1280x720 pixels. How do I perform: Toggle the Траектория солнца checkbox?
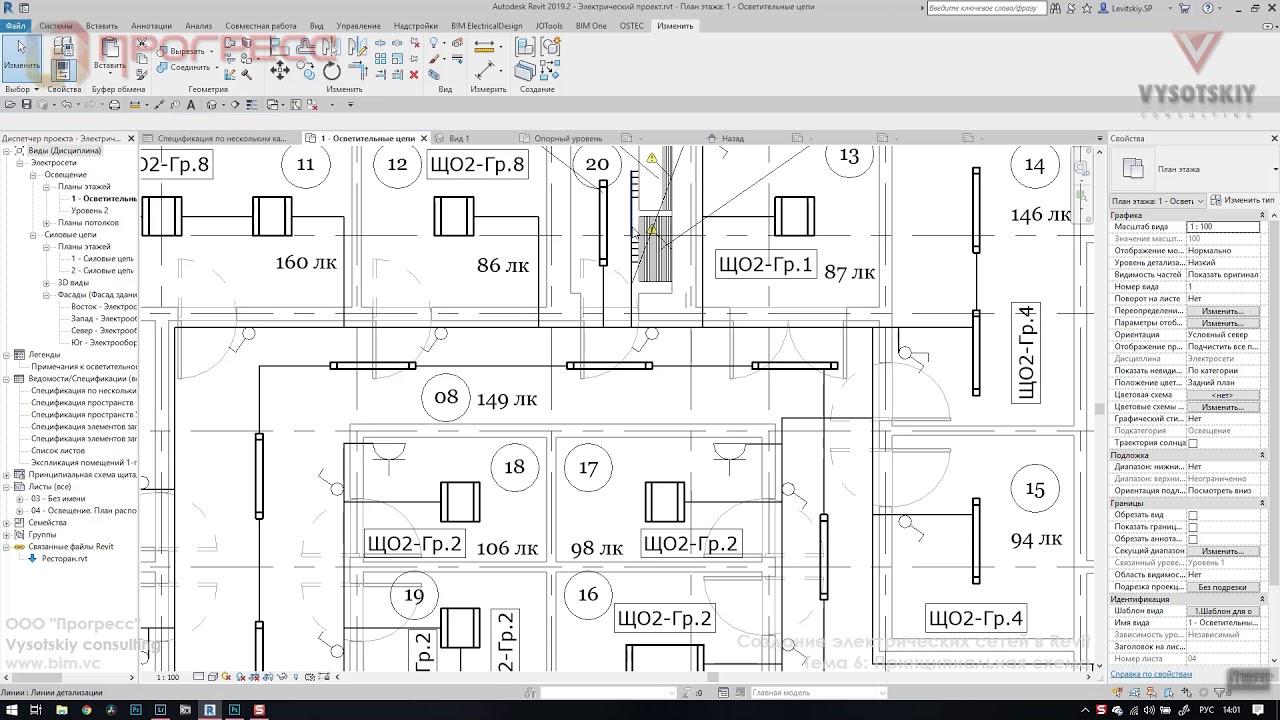tap(1192, 443)
